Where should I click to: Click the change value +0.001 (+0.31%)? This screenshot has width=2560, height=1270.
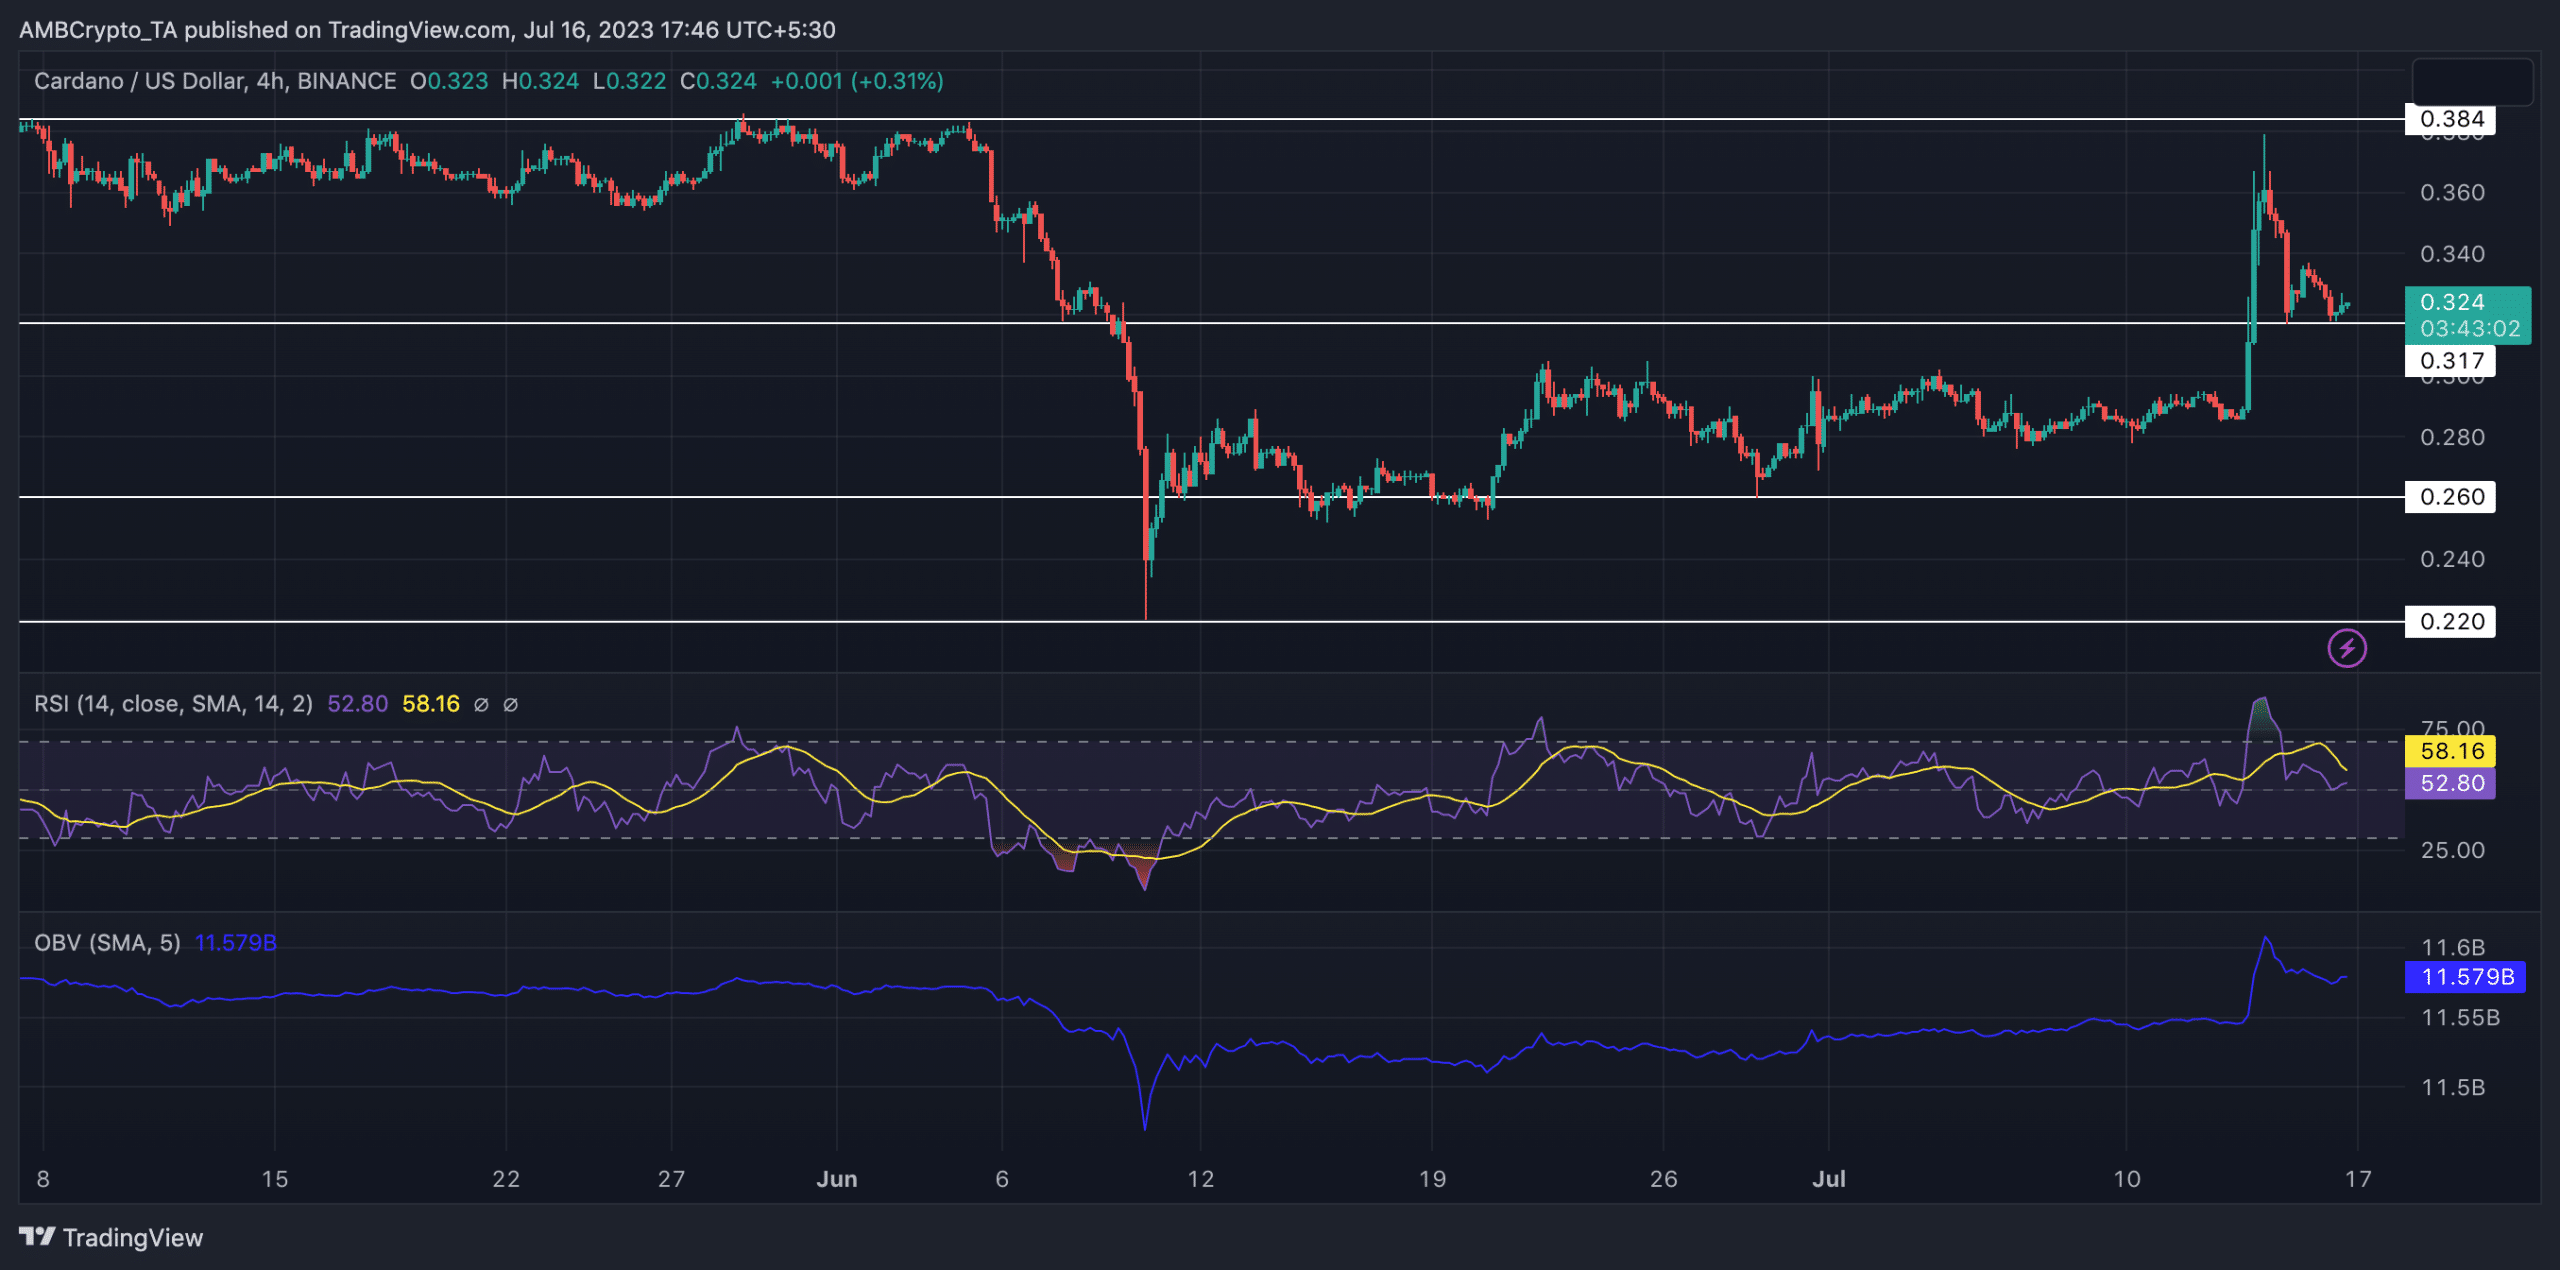857,81
